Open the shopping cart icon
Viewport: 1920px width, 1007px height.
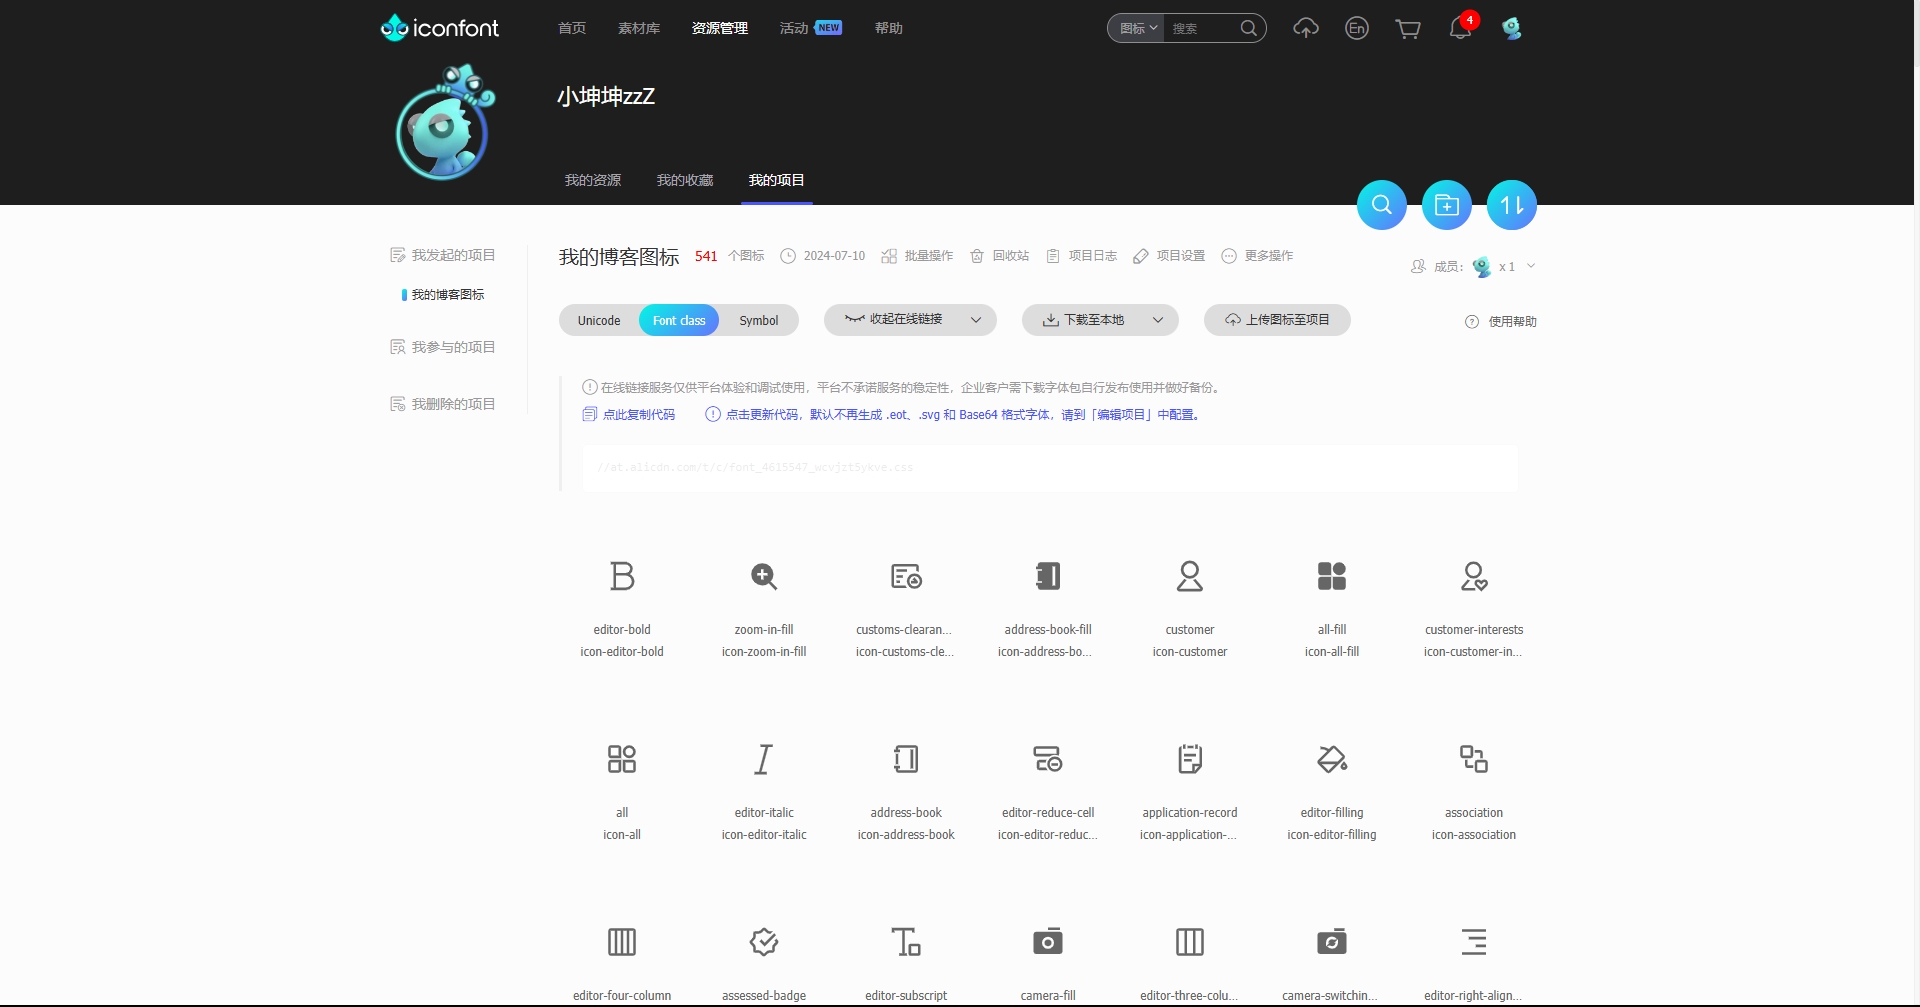click(1408, 28)
